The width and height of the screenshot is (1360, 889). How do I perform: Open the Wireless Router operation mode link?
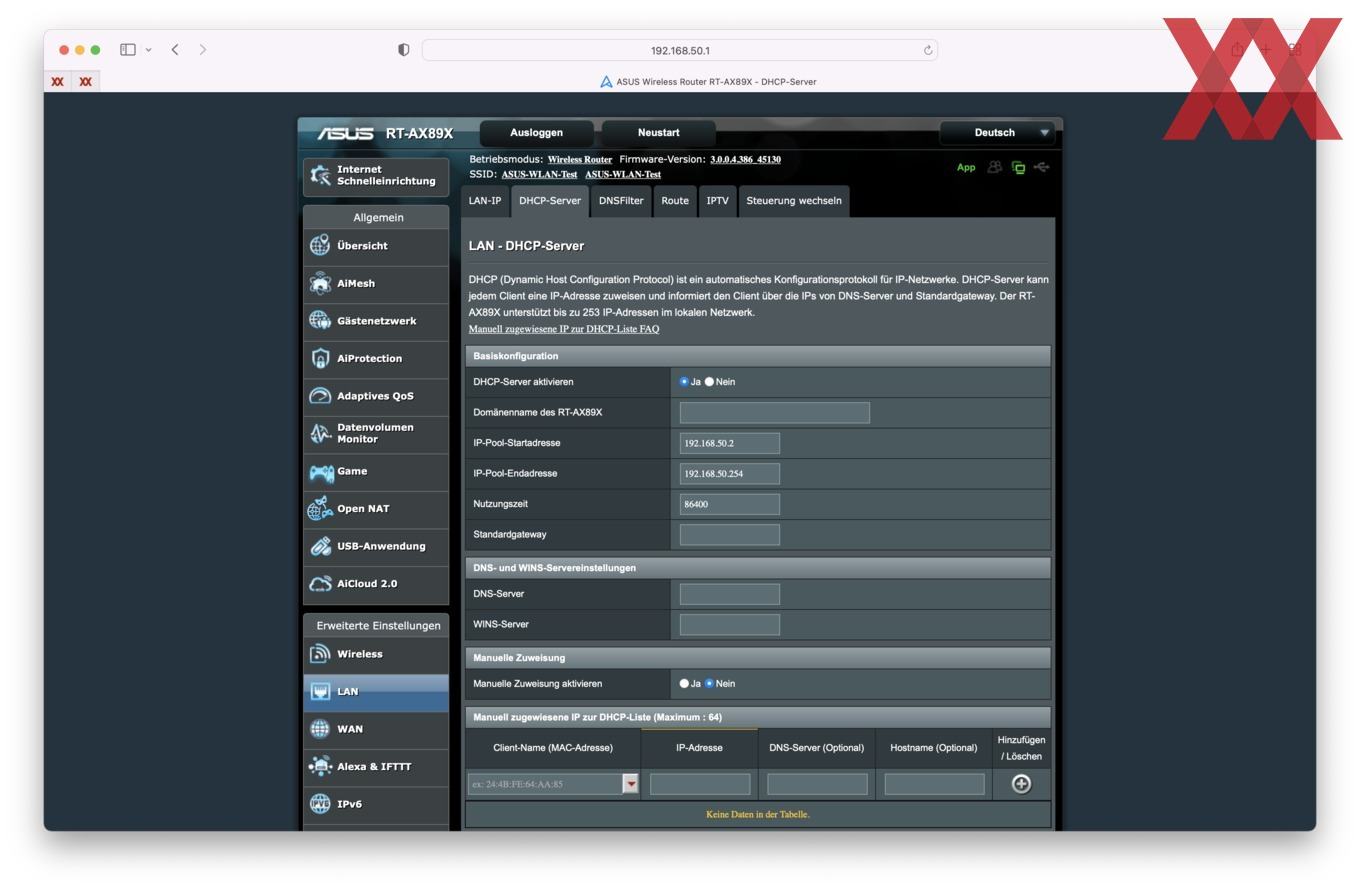pyautogui.click(x=580, y=160)
